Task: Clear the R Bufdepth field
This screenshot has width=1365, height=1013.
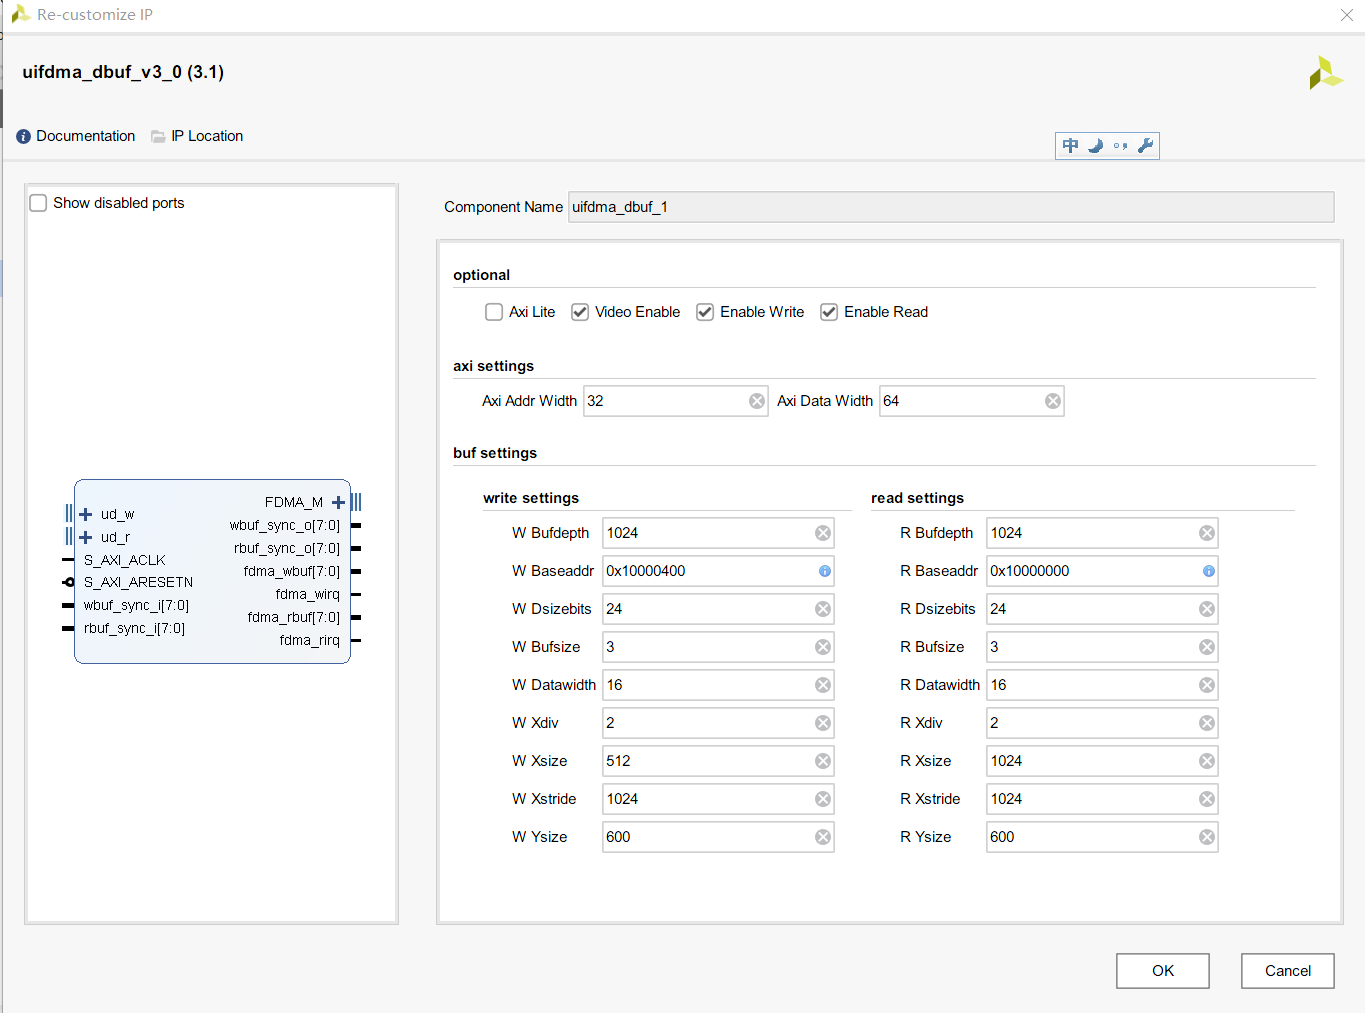Action: click(x=1207, y=533)
